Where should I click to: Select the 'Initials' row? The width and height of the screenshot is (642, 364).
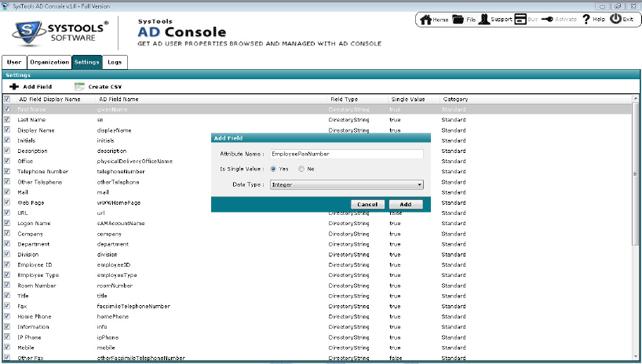click(317, 140)
